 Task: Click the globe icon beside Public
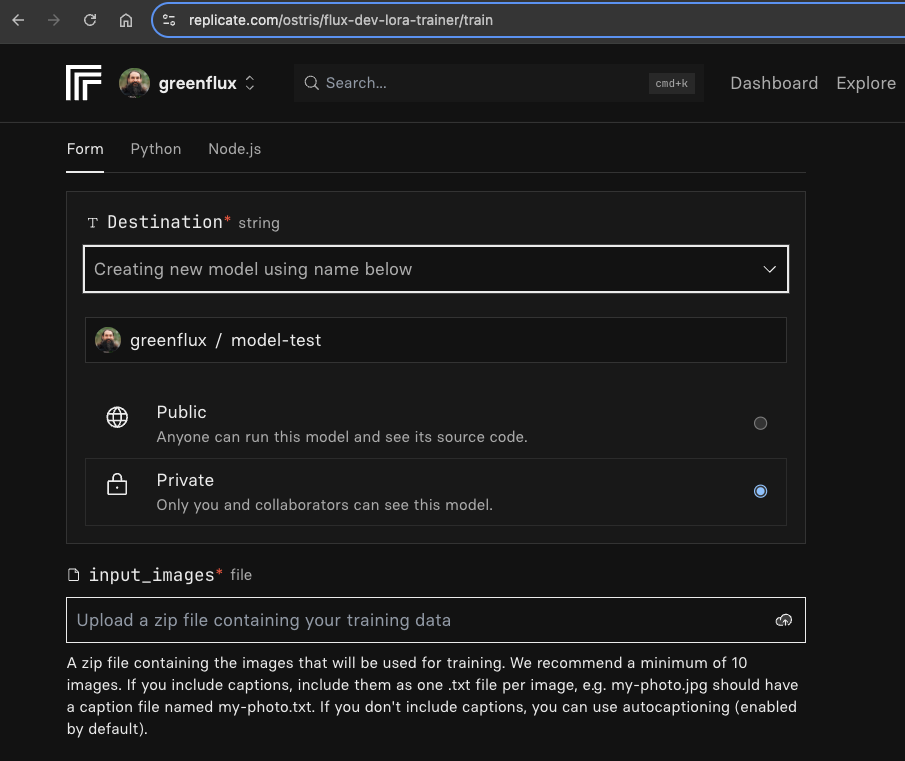[117, 418]
